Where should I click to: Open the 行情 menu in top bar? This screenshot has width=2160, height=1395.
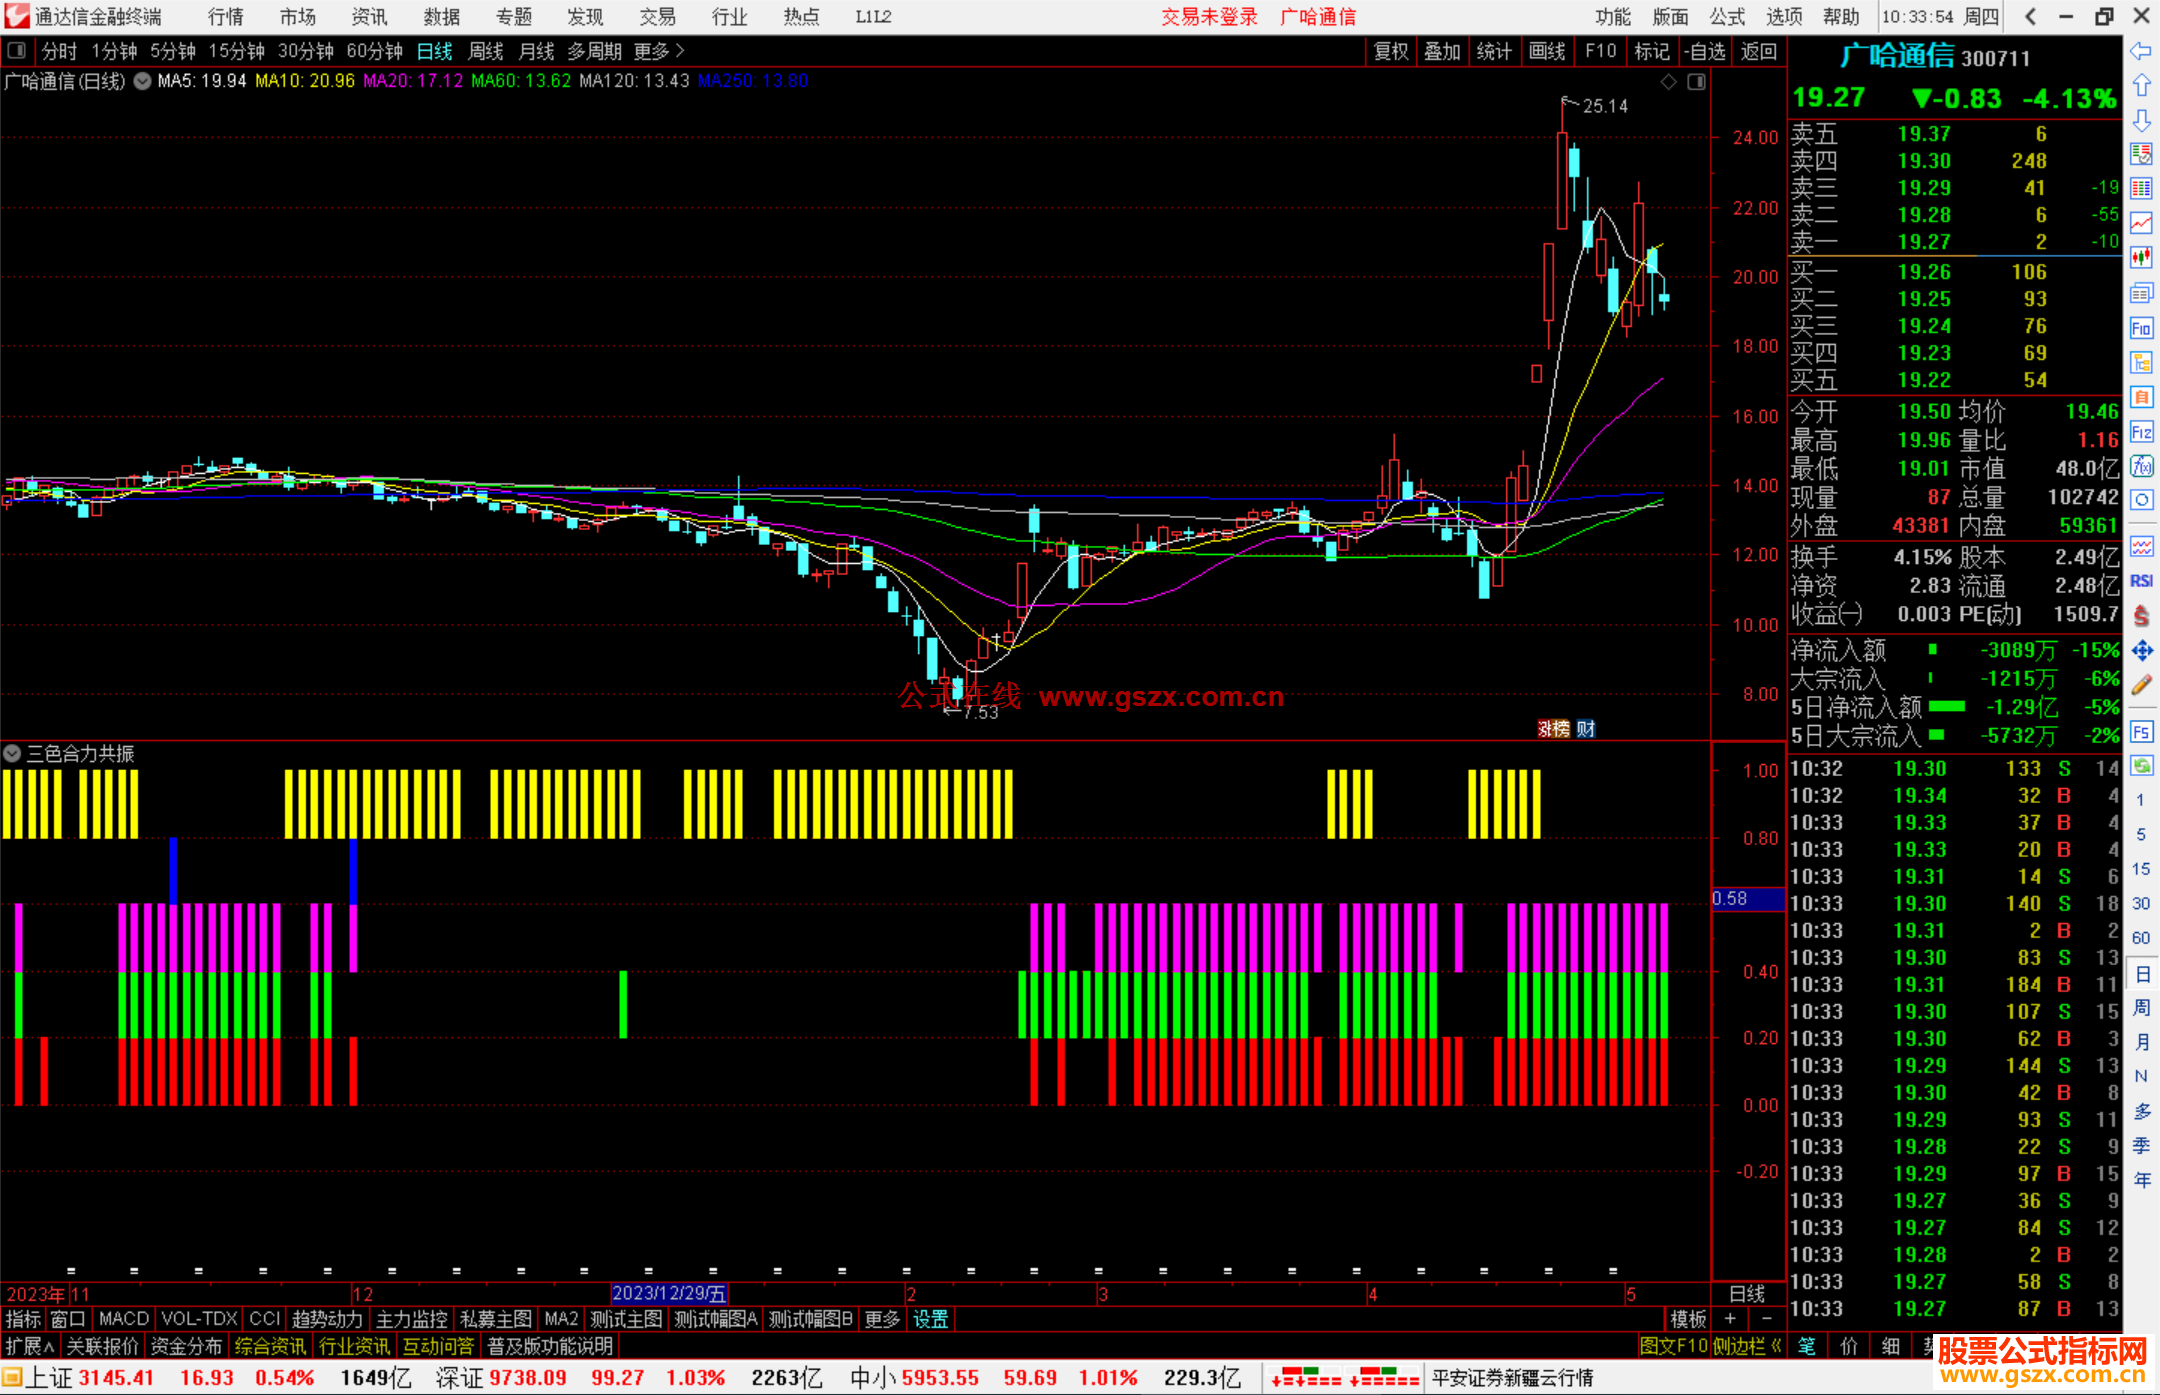tap(225, 17)
